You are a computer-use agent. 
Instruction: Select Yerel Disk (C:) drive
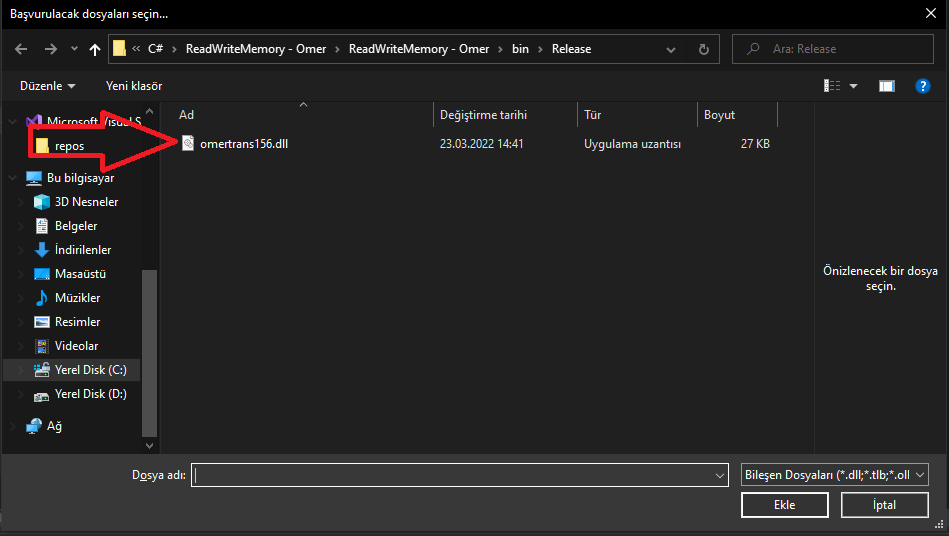click(91, 370)
